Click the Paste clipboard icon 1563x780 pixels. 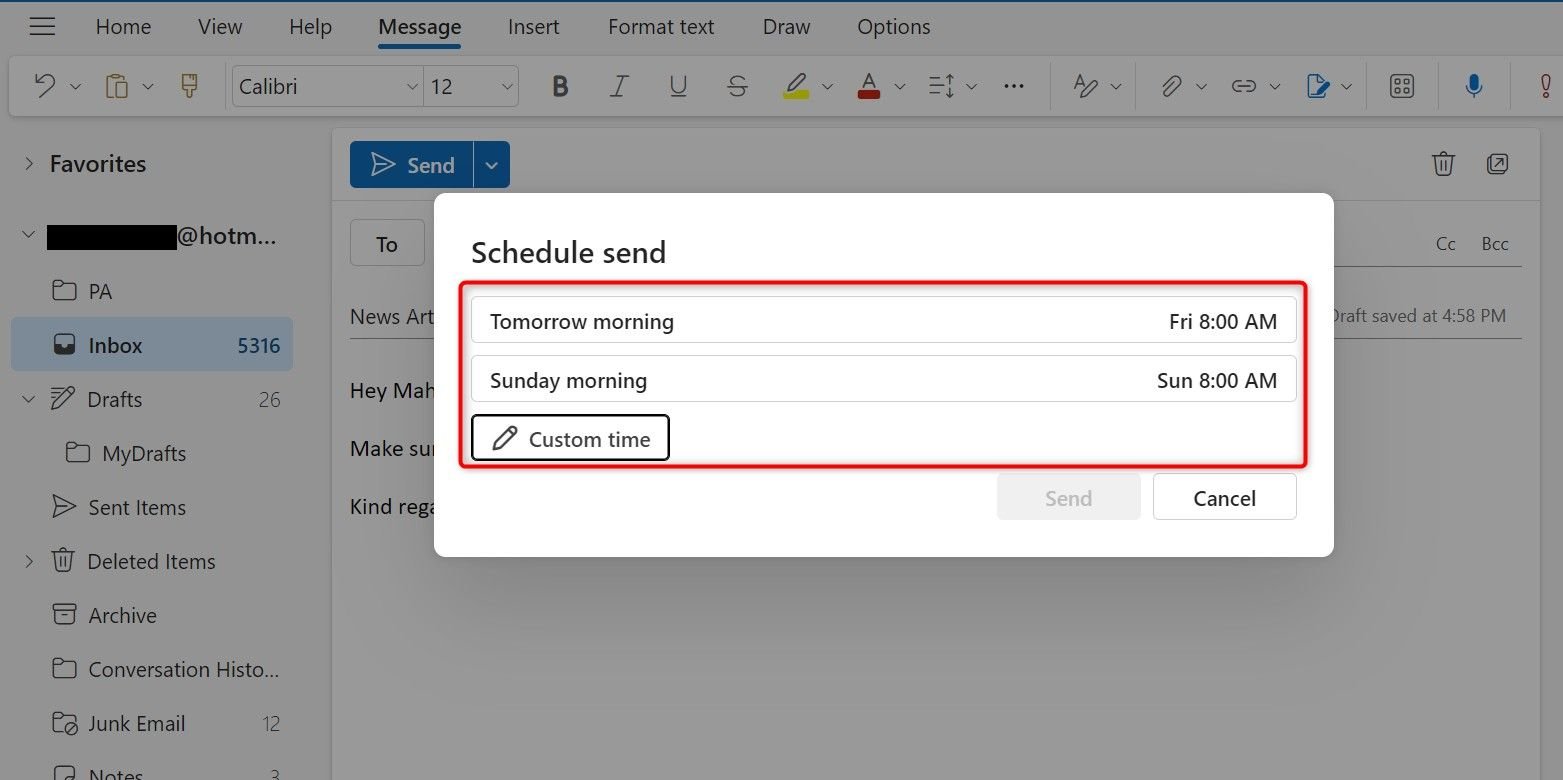pyautogui.click(x=117, y=86)
